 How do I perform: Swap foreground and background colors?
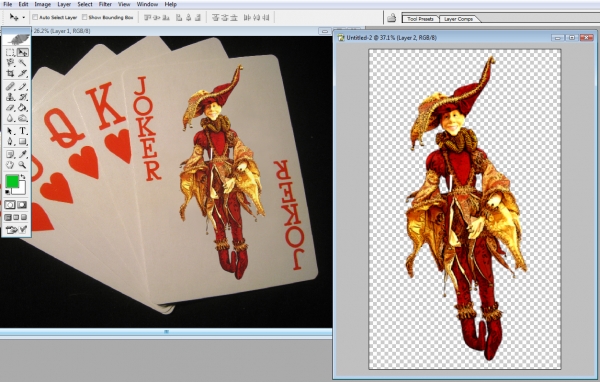point(24,177)
